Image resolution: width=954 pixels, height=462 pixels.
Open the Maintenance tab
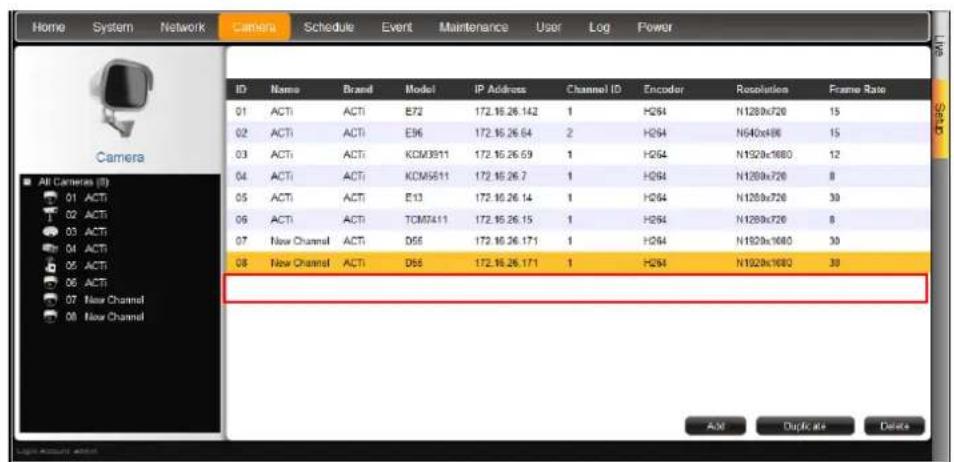473,27
